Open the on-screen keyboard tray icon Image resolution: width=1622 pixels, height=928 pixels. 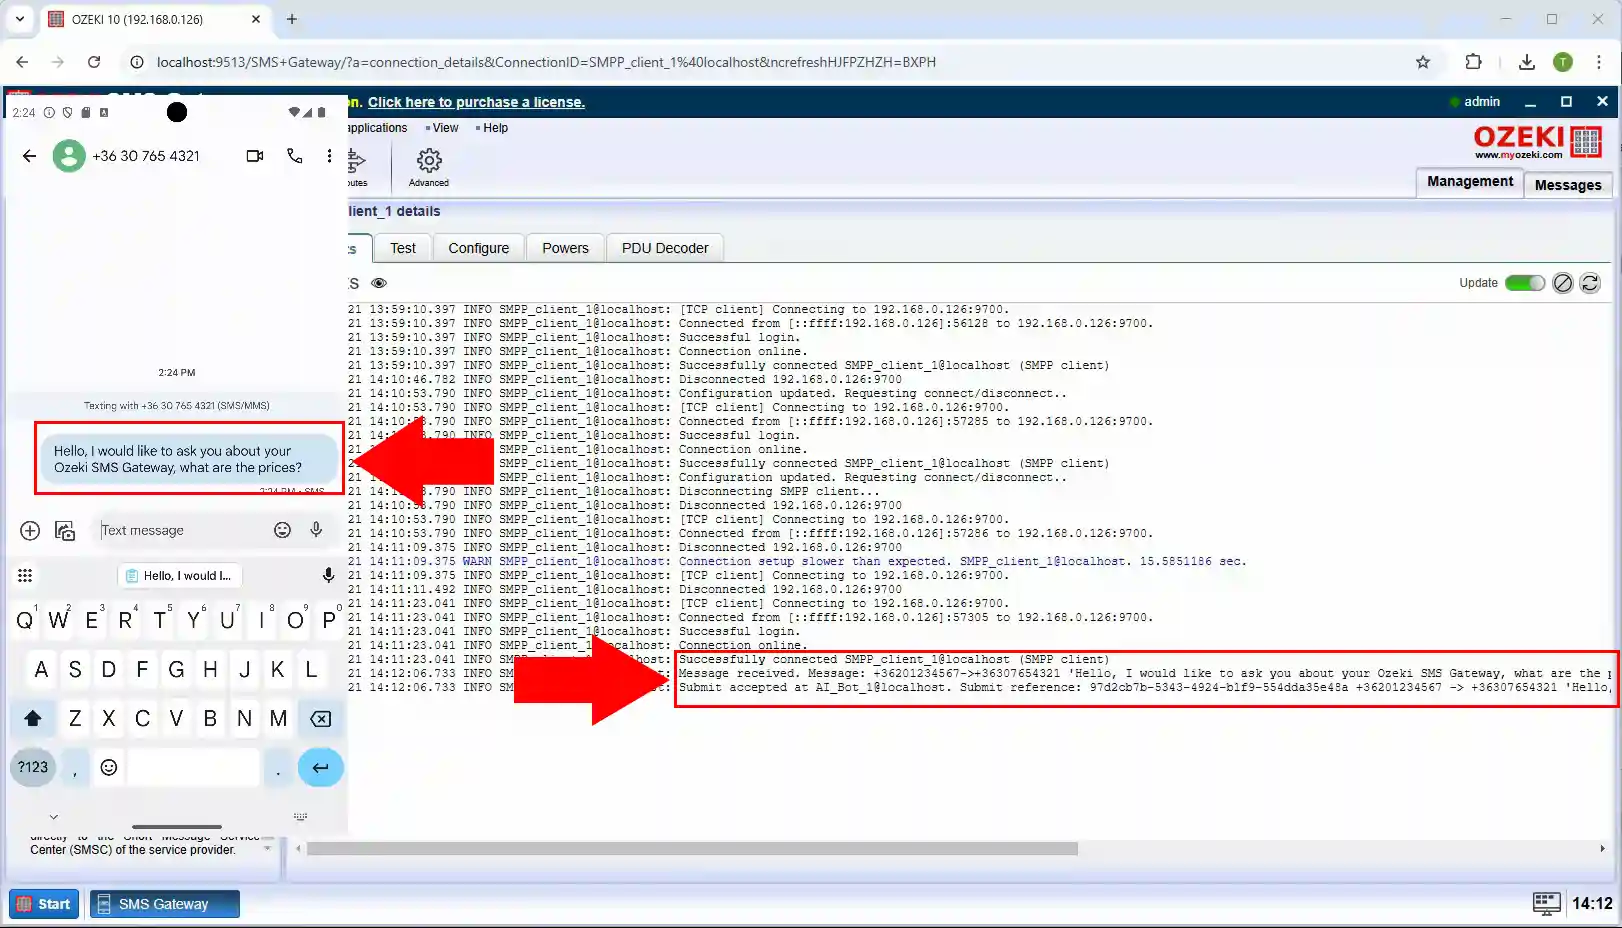point(1546,904)
